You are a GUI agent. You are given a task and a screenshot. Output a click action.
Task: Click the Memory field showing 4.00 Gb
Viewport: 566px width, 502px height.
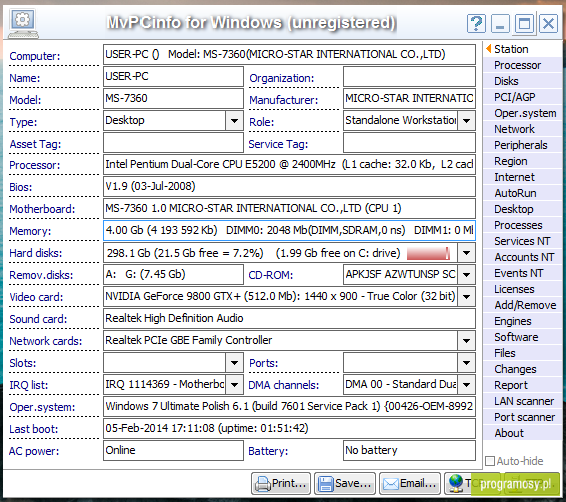(289, 231)
